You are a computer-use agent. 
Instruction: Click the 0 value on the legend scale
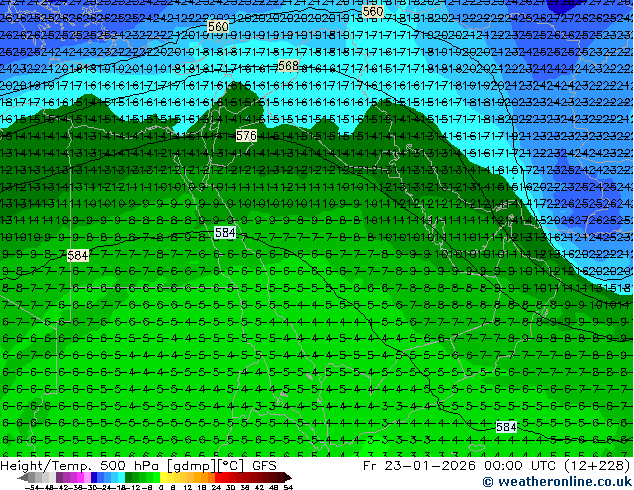click(161, 487)
